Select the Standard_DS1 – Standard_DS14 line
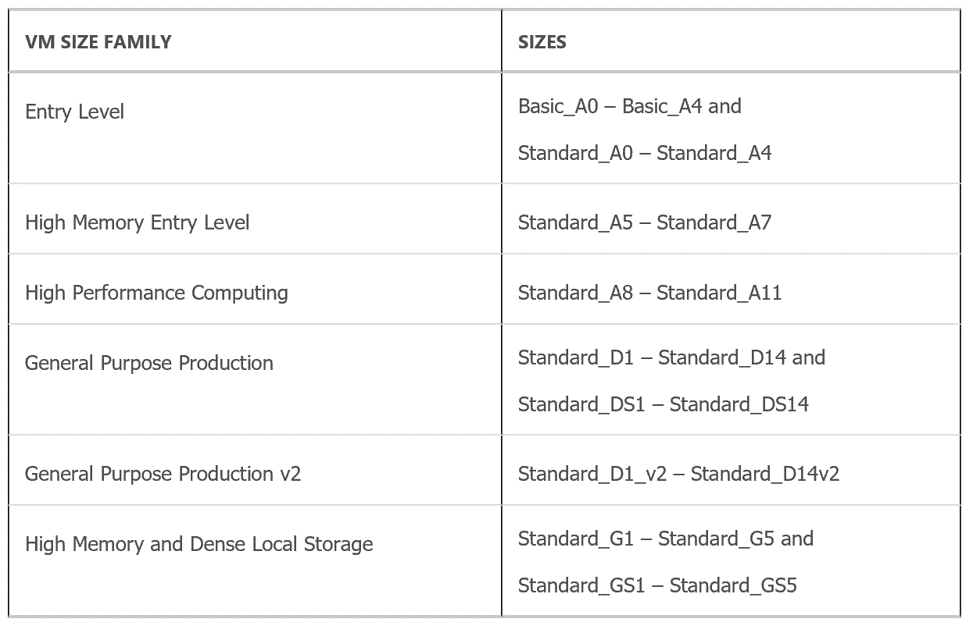973x626 pixels. (663, 405)
